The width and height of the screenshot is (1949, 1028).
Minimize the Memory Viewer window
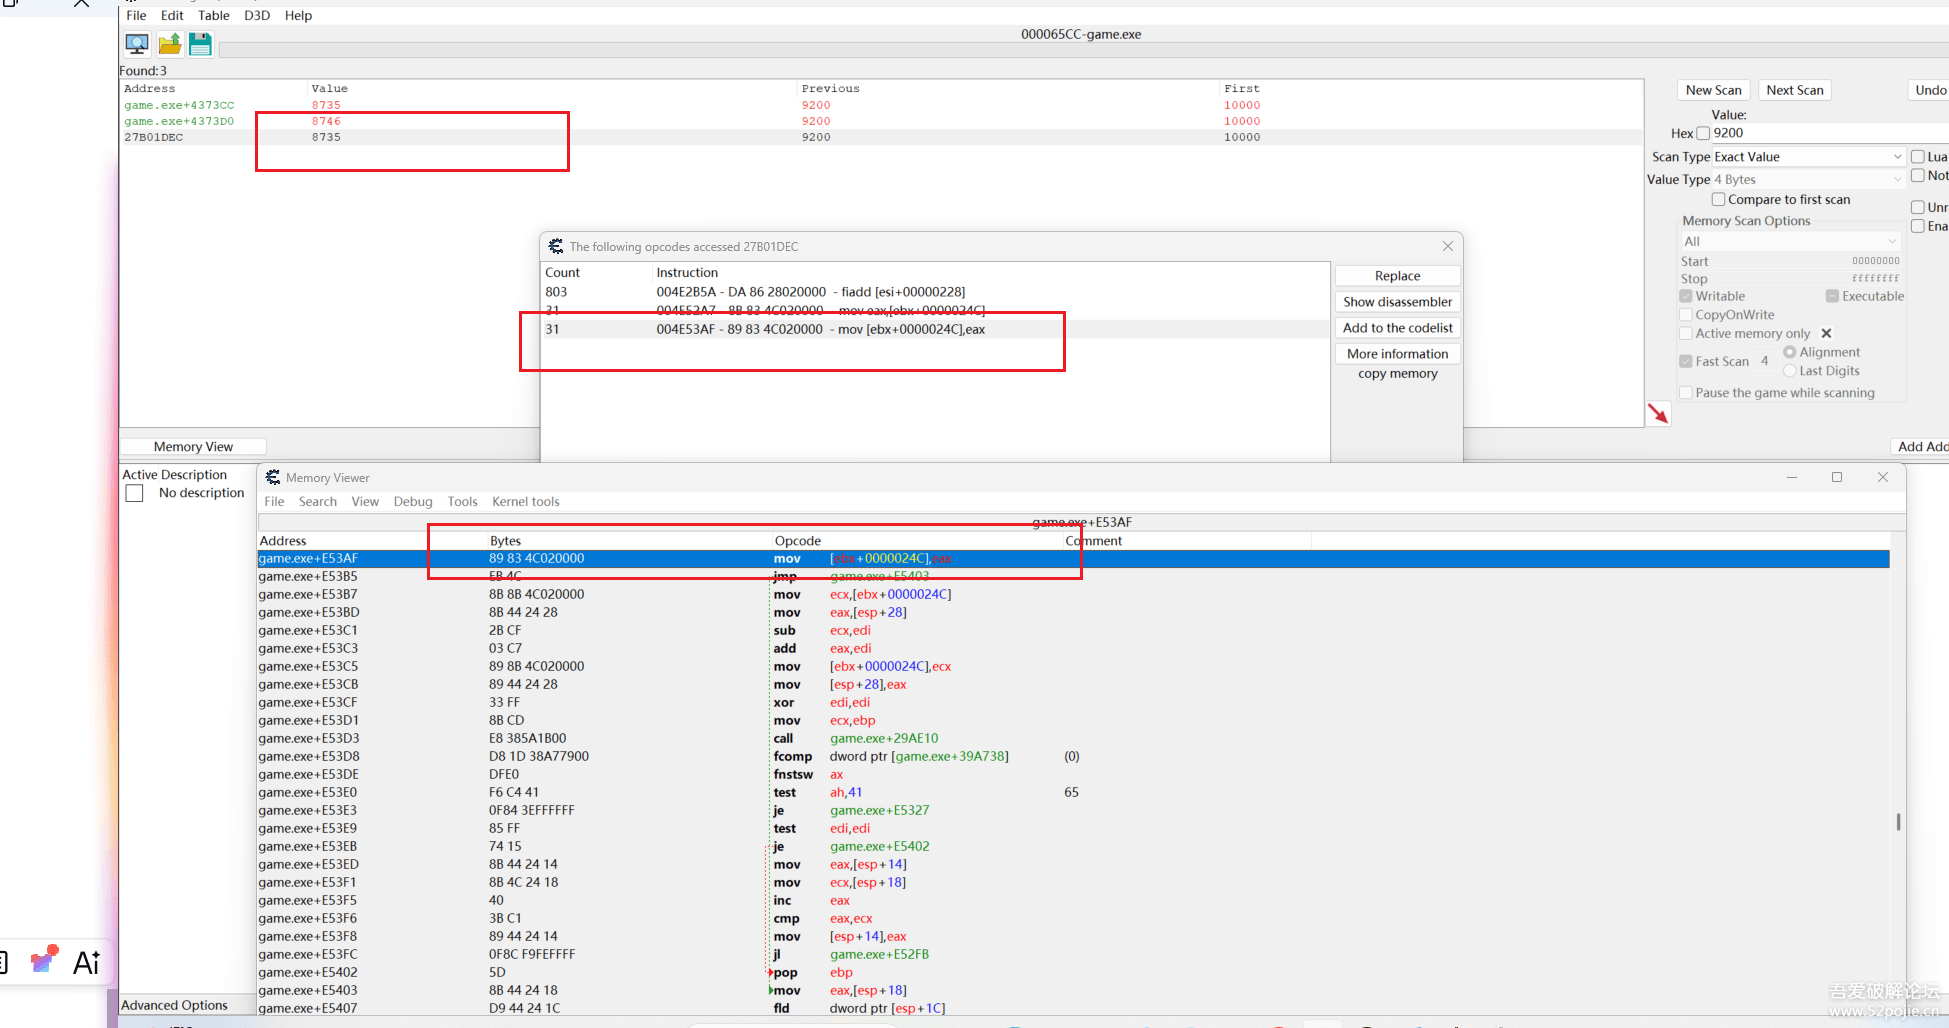point(1792,477)
